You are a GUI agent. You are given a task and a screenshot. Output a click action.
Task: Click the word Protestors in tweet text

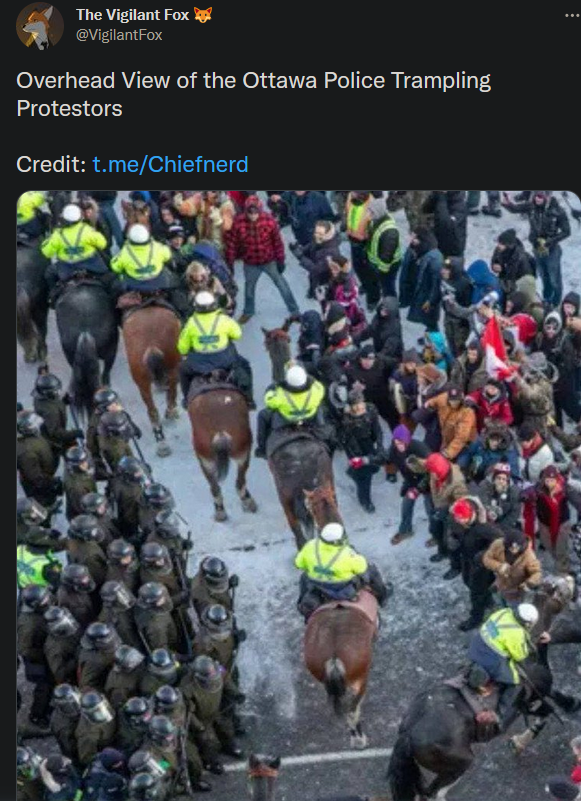coord(69,108)
